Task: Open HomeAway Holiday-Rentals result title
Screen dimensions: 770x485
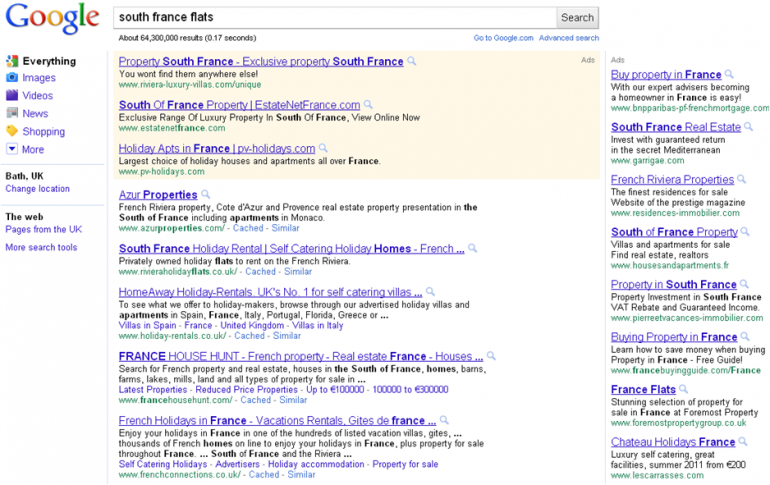Action: pyautogui.click(x=270, y=292)
